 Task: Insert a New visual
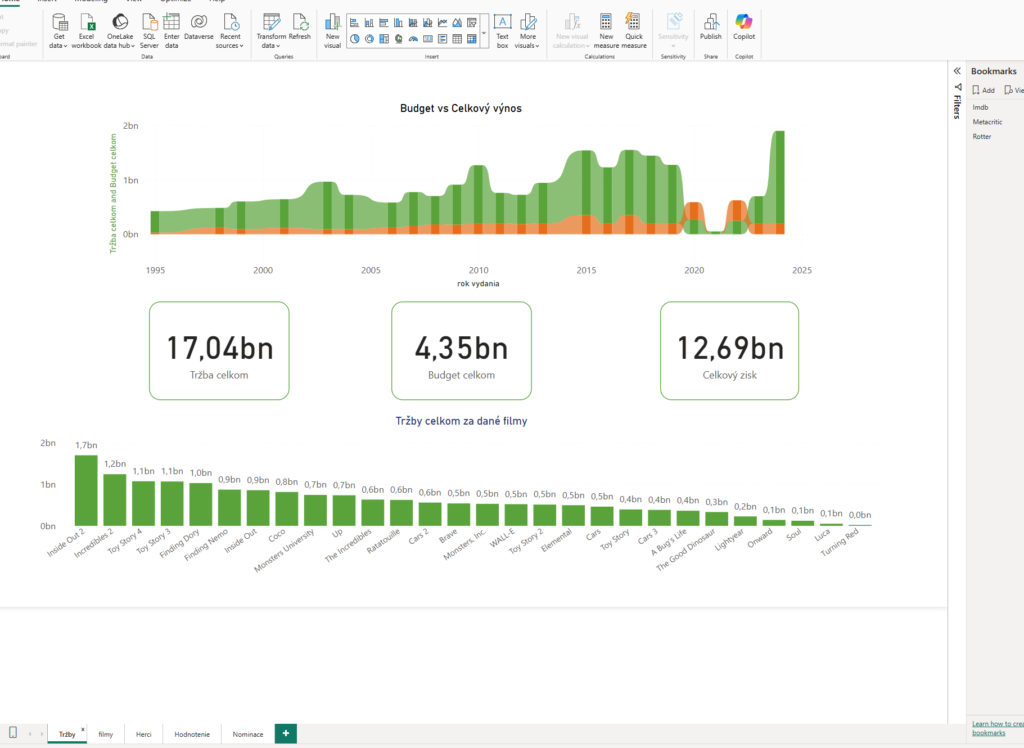pos(332,31)
